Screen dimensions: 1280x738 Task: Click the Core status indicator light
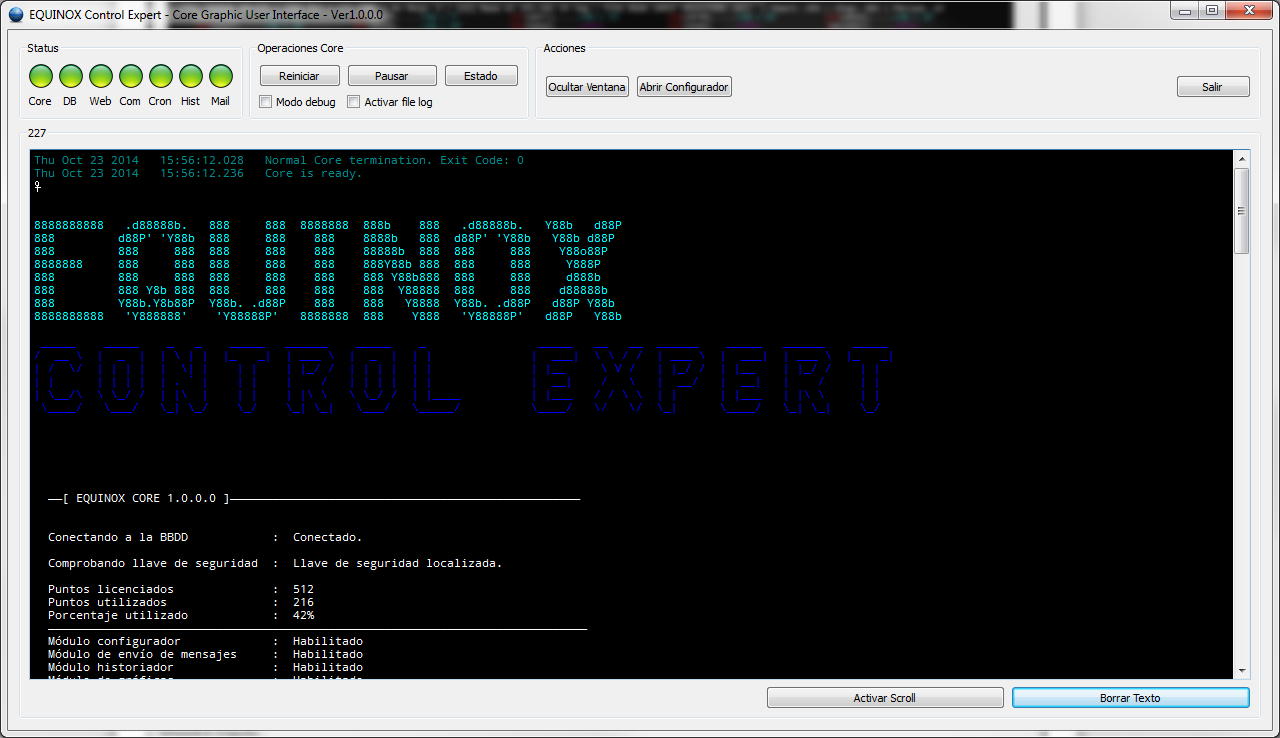(x=40, y=76)
